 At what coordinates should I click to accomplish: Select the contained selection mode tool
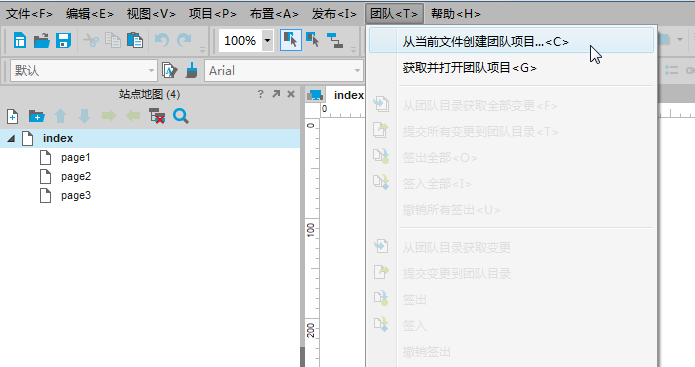coord(312,41)
